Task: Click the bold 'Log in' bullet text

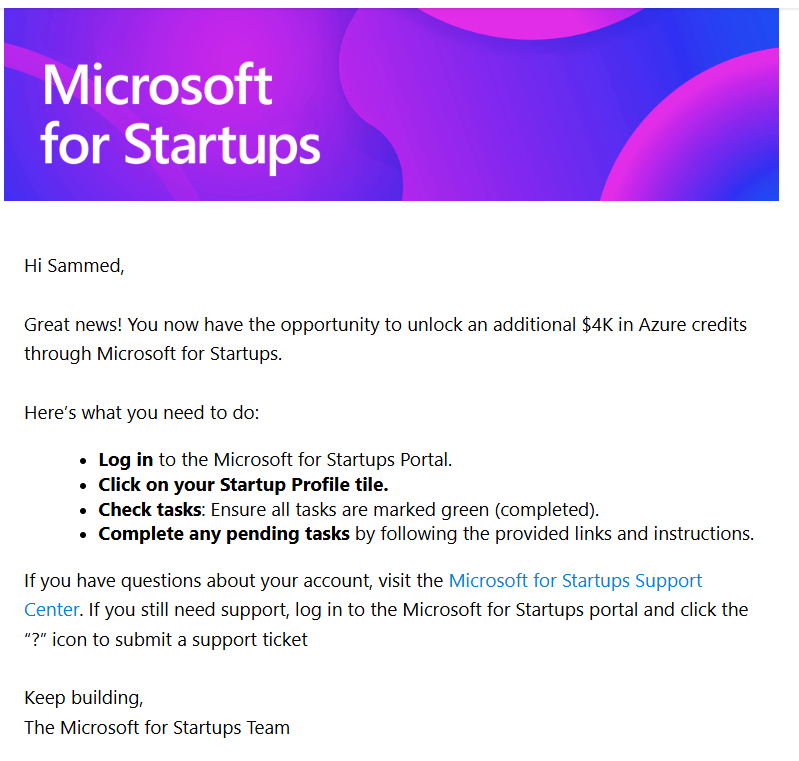Action: click(x=125, y=460)
